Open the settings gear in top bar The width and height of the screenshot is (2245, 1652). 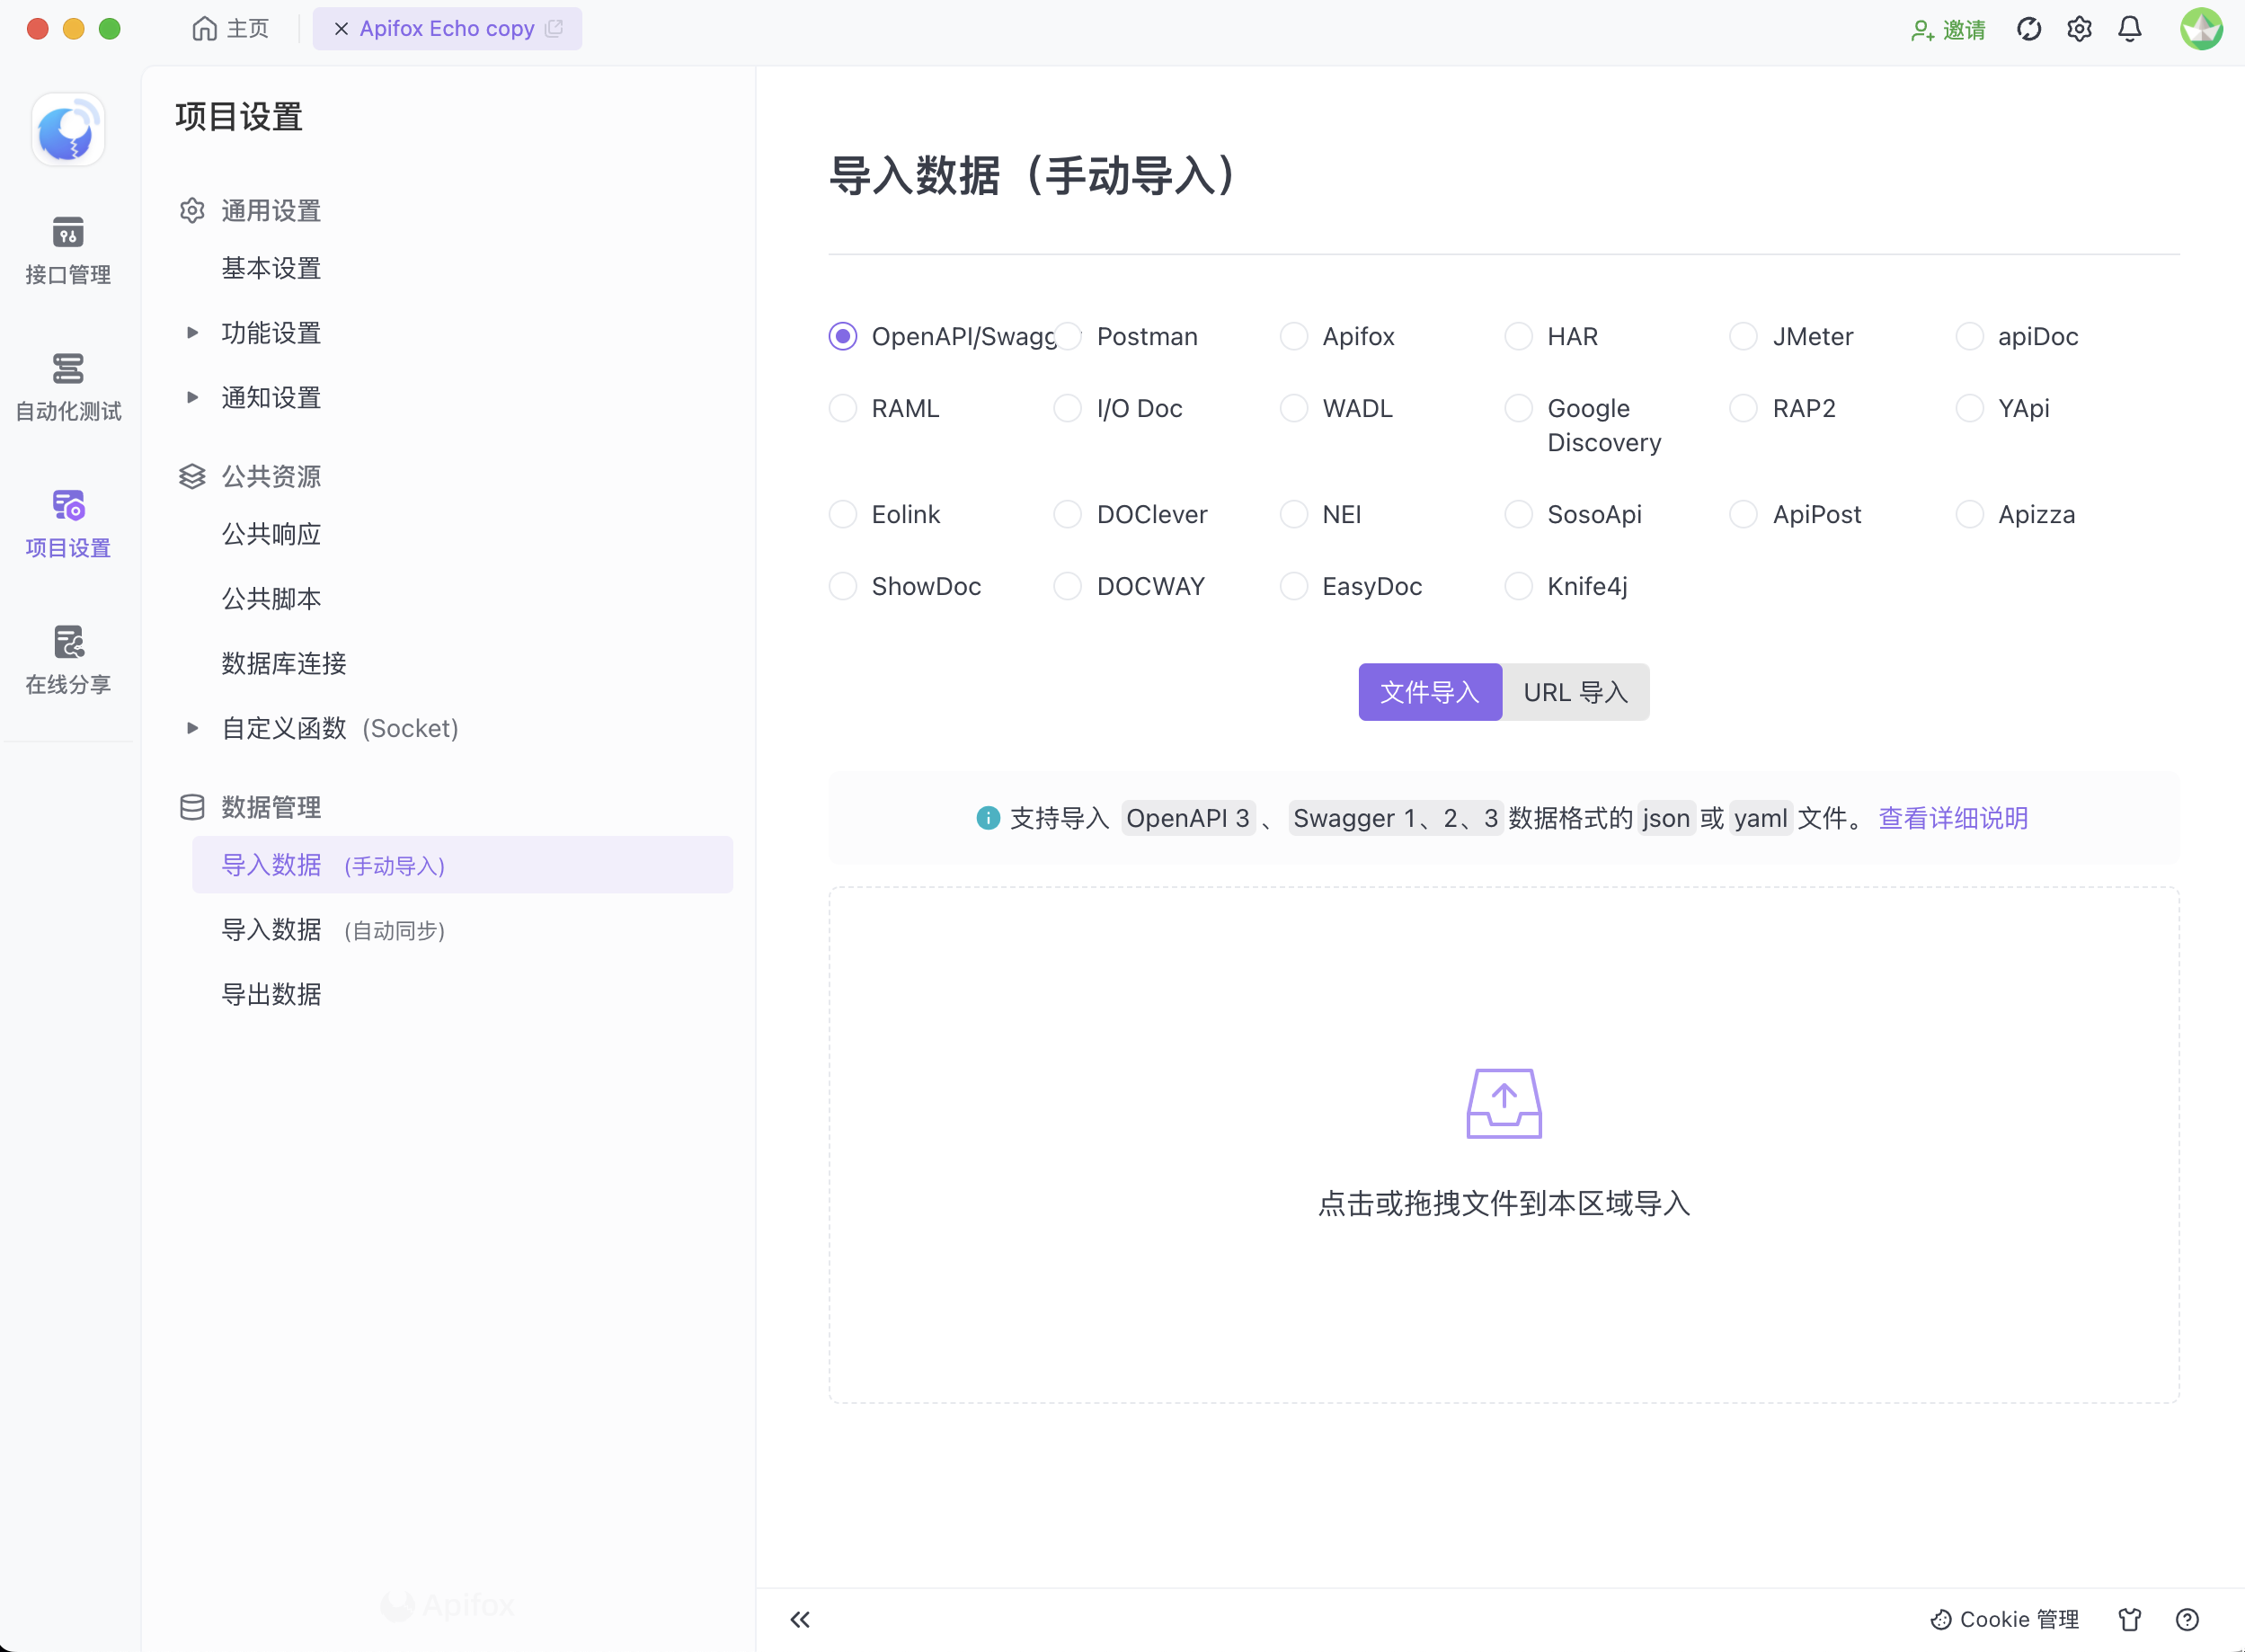pyautogui.click(x=2078, y=28)
